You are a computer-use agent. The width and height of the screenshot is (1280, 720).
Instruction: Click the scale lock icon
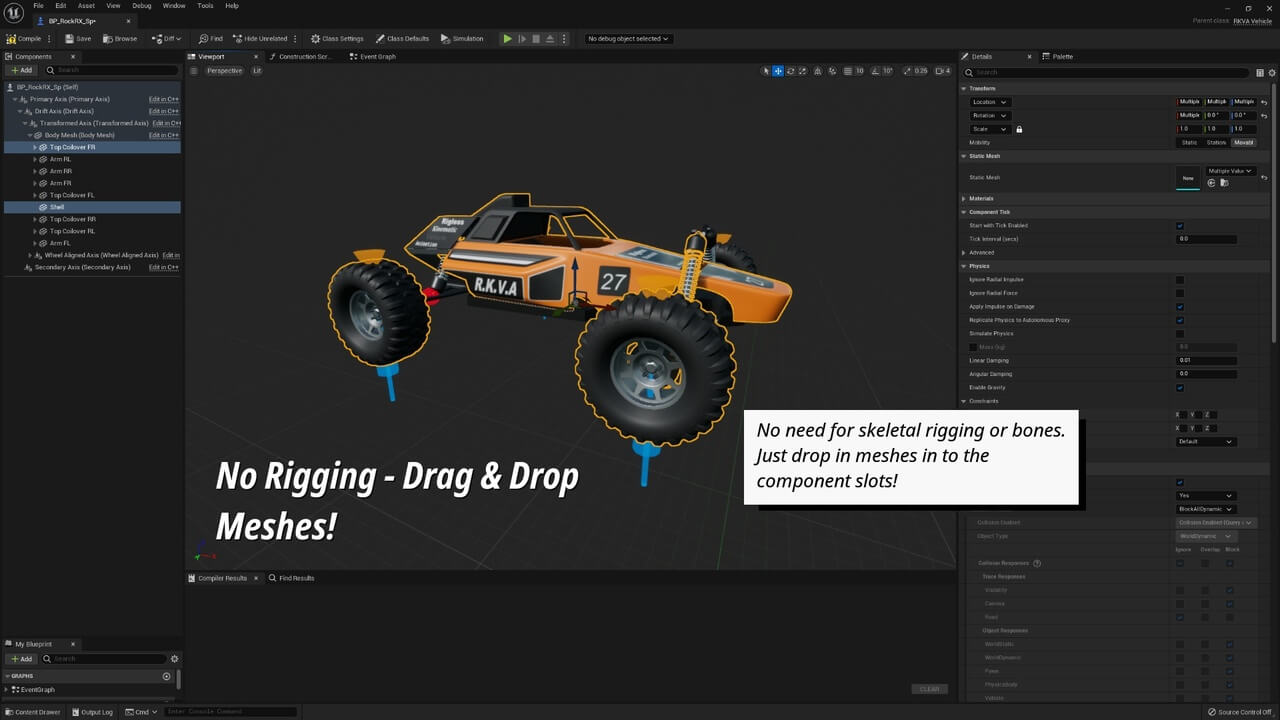1019,129
